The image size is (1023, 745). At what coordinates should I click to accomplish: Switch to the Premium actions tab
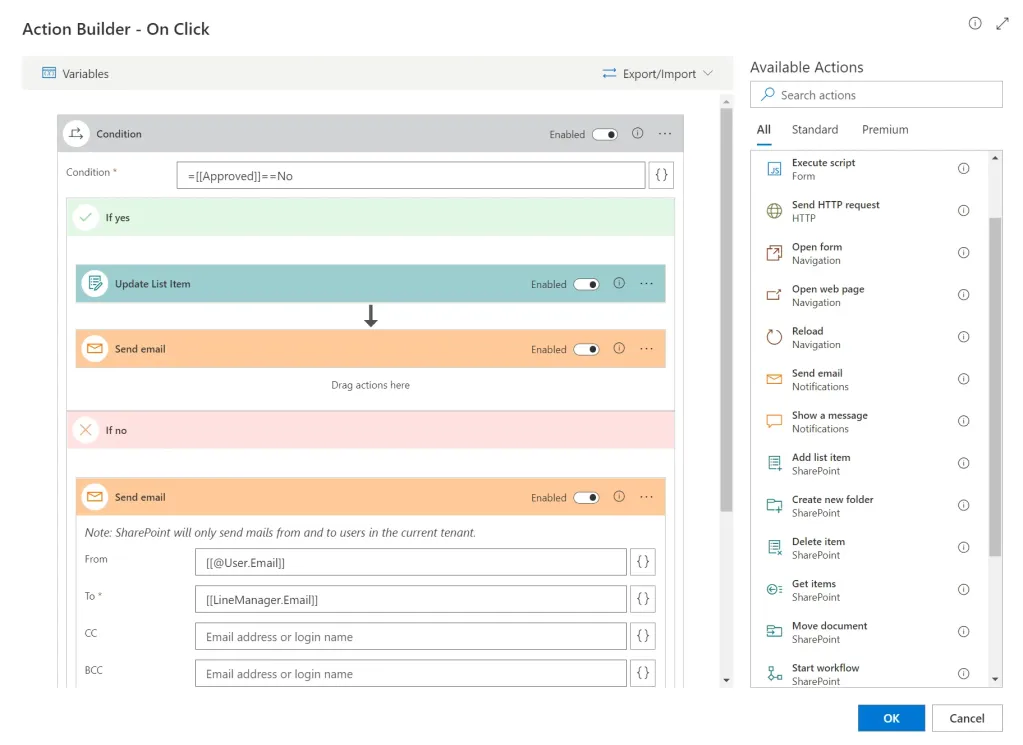(x=885, y=130)
